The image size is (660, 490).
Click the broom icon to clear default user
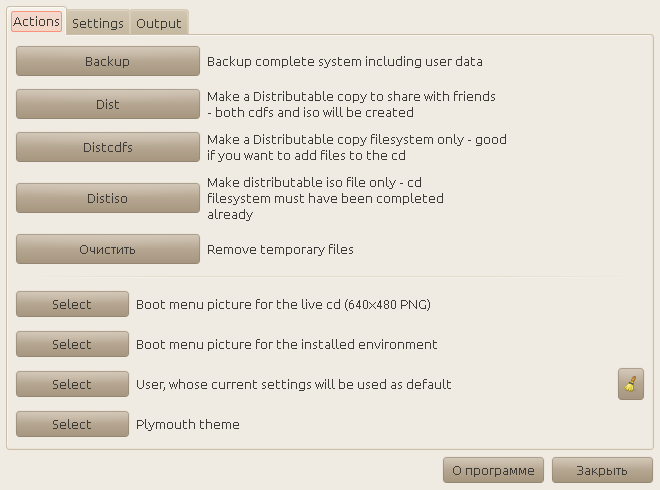[631, 384]
